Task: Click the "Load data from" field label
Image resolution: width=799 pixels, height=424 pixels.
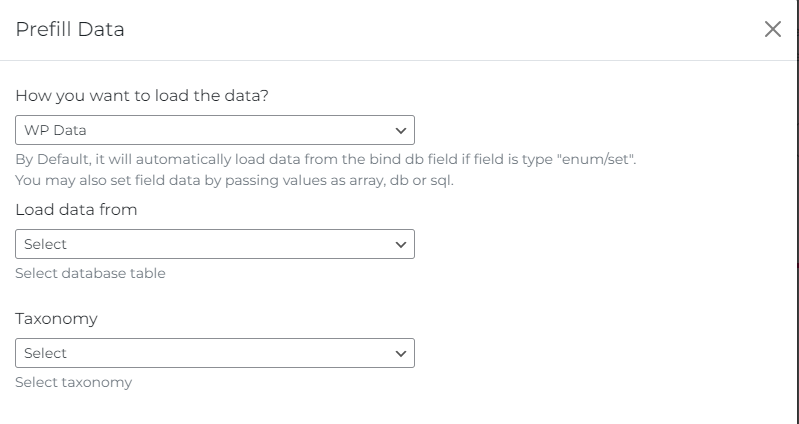Action: [76, 210]
